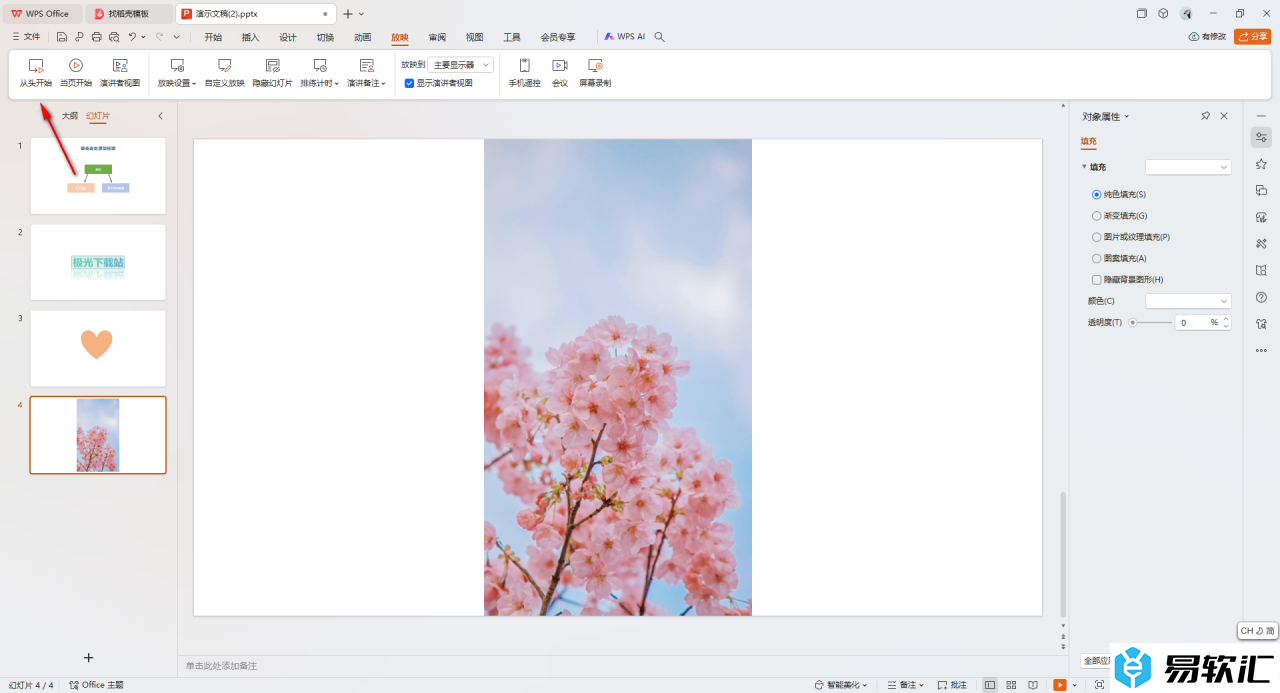Select 图案填充(A) radio button
Screen dimensions: 1280x693
pyautogui.click(x=1097, y=258)
